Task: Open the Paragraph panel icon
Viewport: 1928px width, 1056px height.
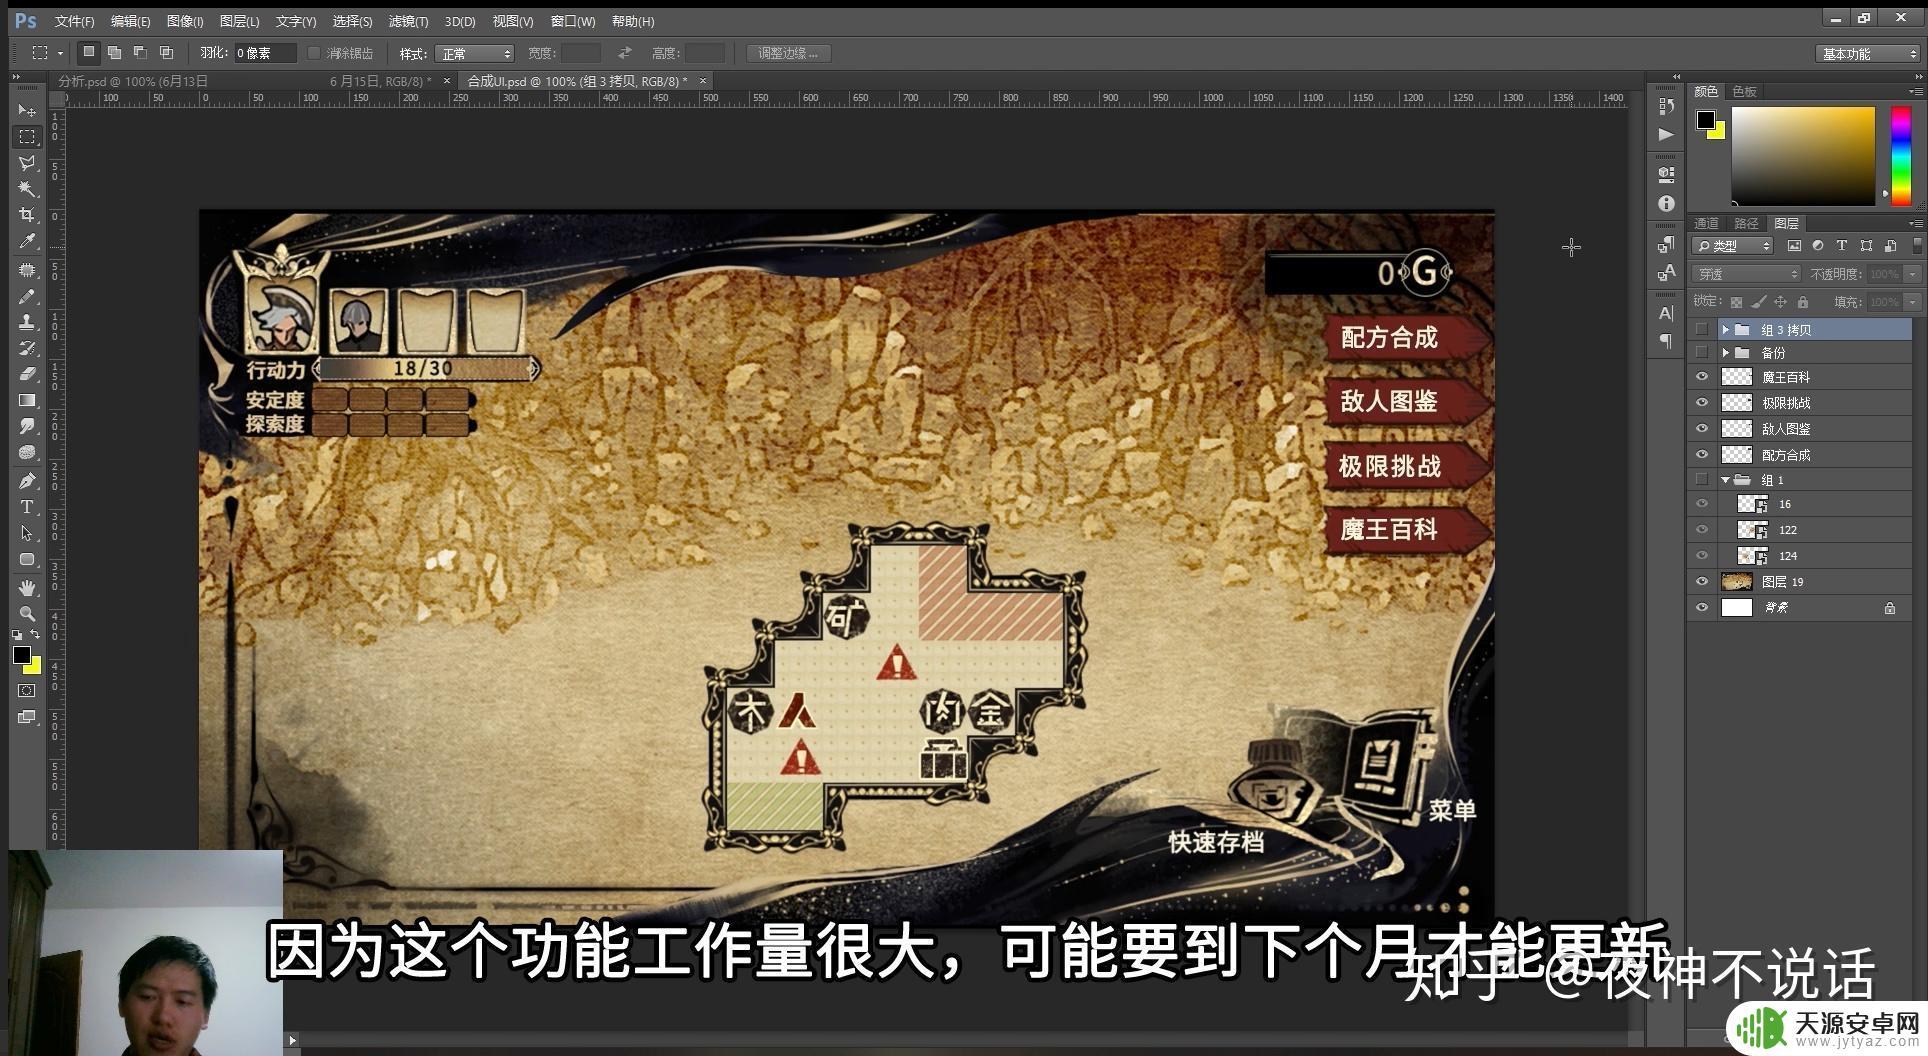Action: tap(1666, 341)
